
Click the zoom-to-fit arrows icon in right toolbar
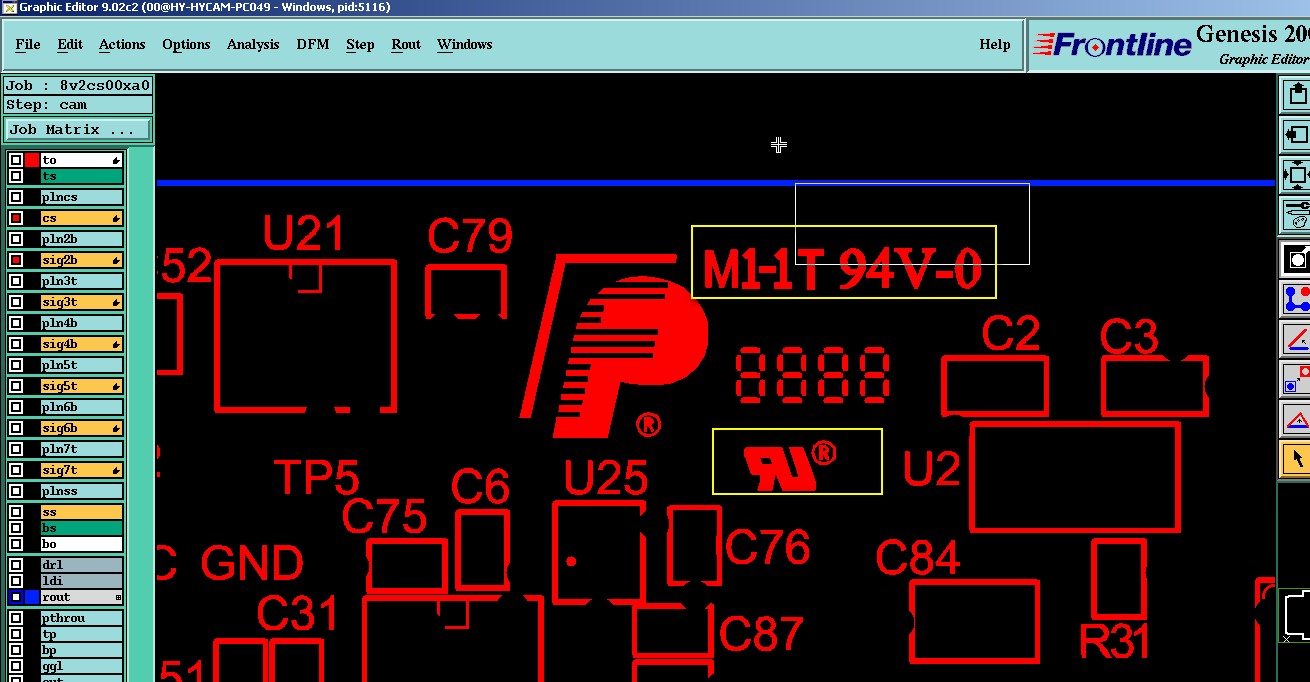click(x=1297, y=174)
